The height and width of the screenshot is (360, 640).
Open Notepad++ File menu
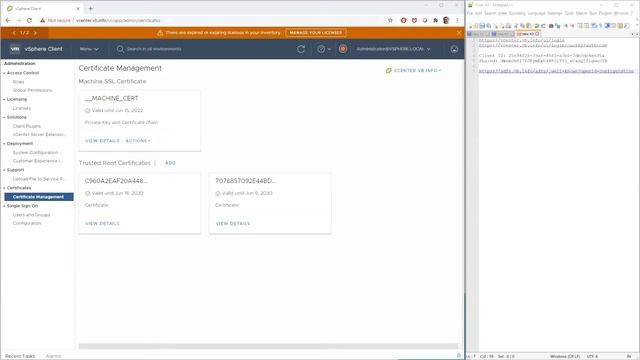470,13
